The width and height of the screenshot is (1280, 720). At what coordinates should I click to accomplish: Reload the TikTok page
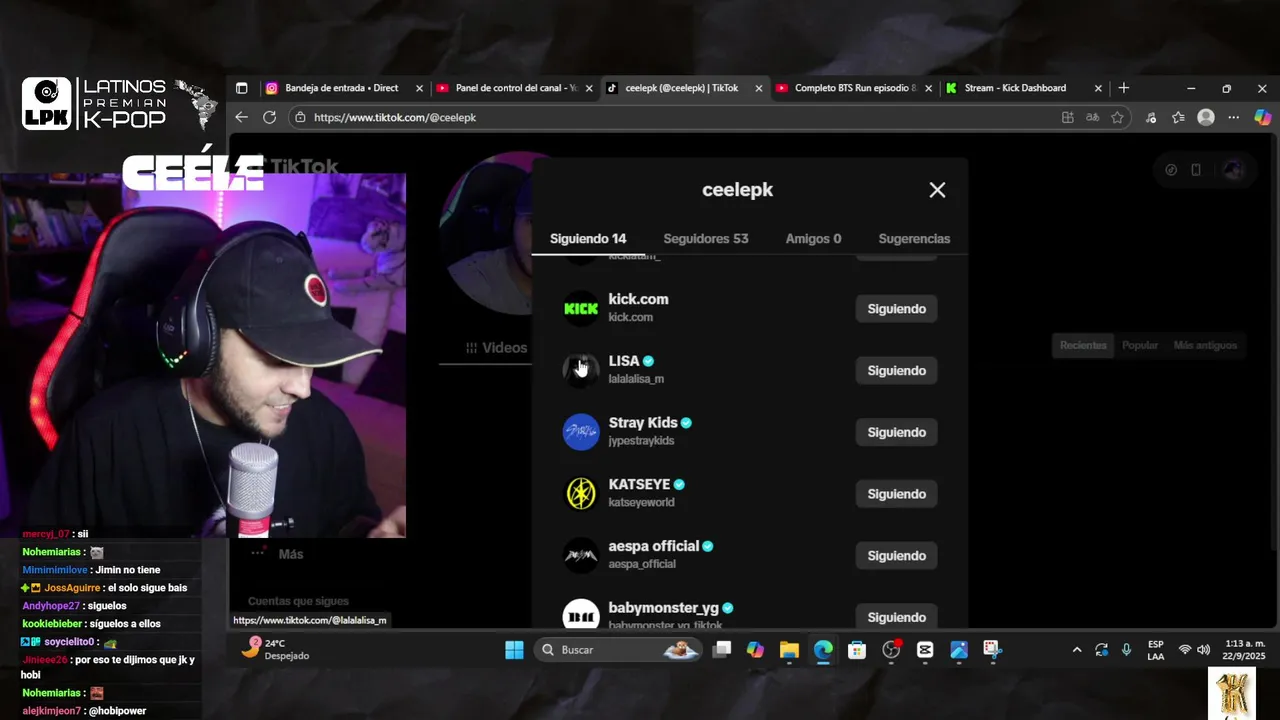click(x=269, y=117)
